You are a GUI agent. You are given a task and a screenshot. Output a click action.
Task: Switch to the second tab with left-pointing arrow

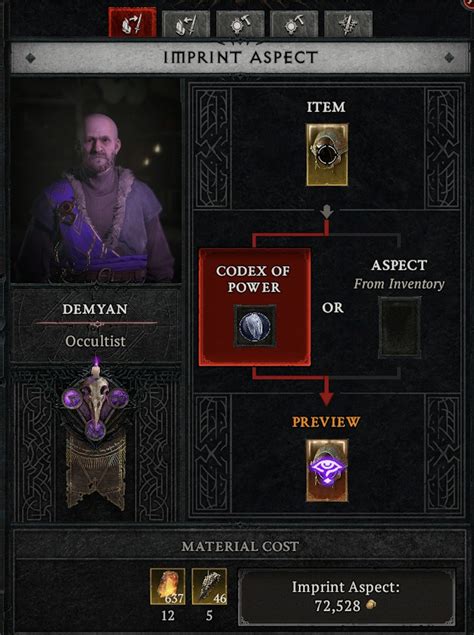(186, 24)
